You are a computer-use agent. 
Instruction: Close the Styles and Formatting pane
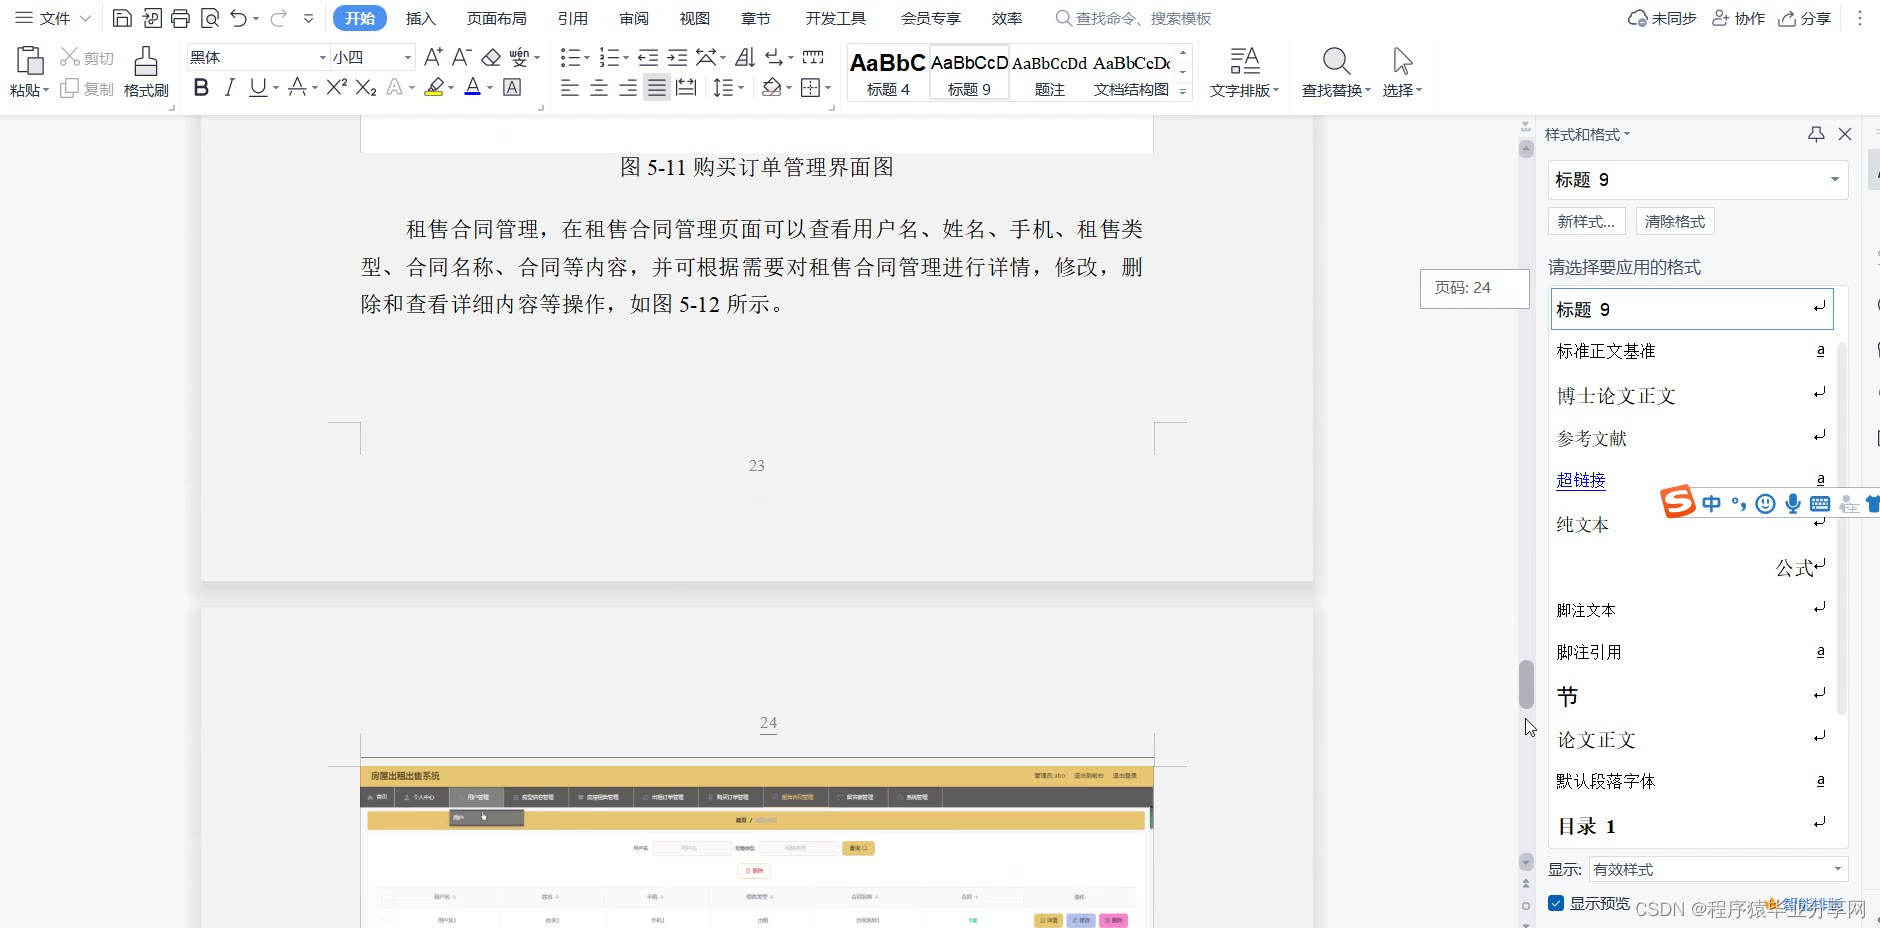click(x=1845, y=134)
